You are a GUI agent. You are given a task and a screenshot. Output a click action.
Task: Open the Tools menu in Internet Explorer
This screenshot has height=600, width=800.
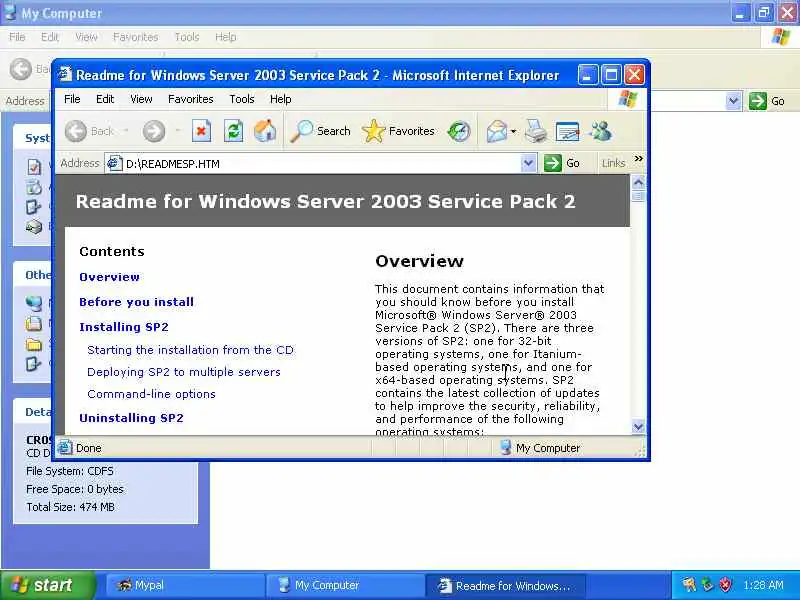pos(242,99)
